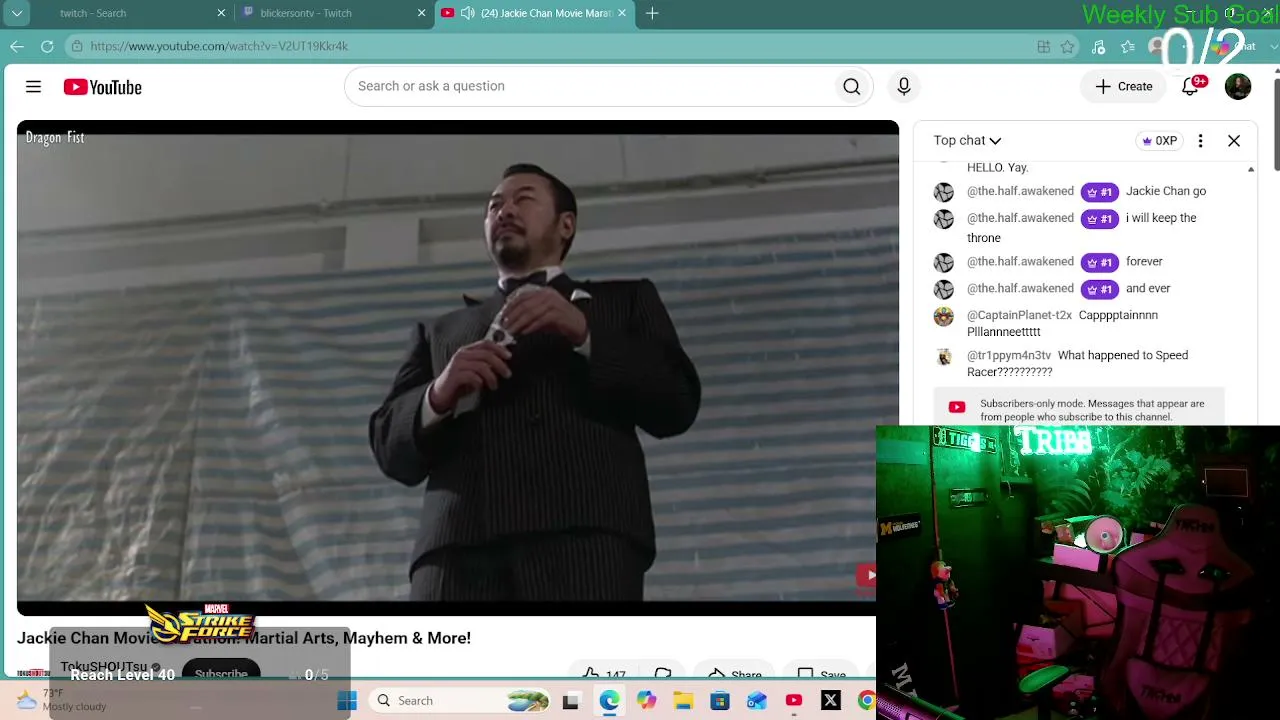The width and height of the screenshot is (1280, 720).
Task: Open the tab actions dropdown chevron
Action: click(x=17, y=13)
